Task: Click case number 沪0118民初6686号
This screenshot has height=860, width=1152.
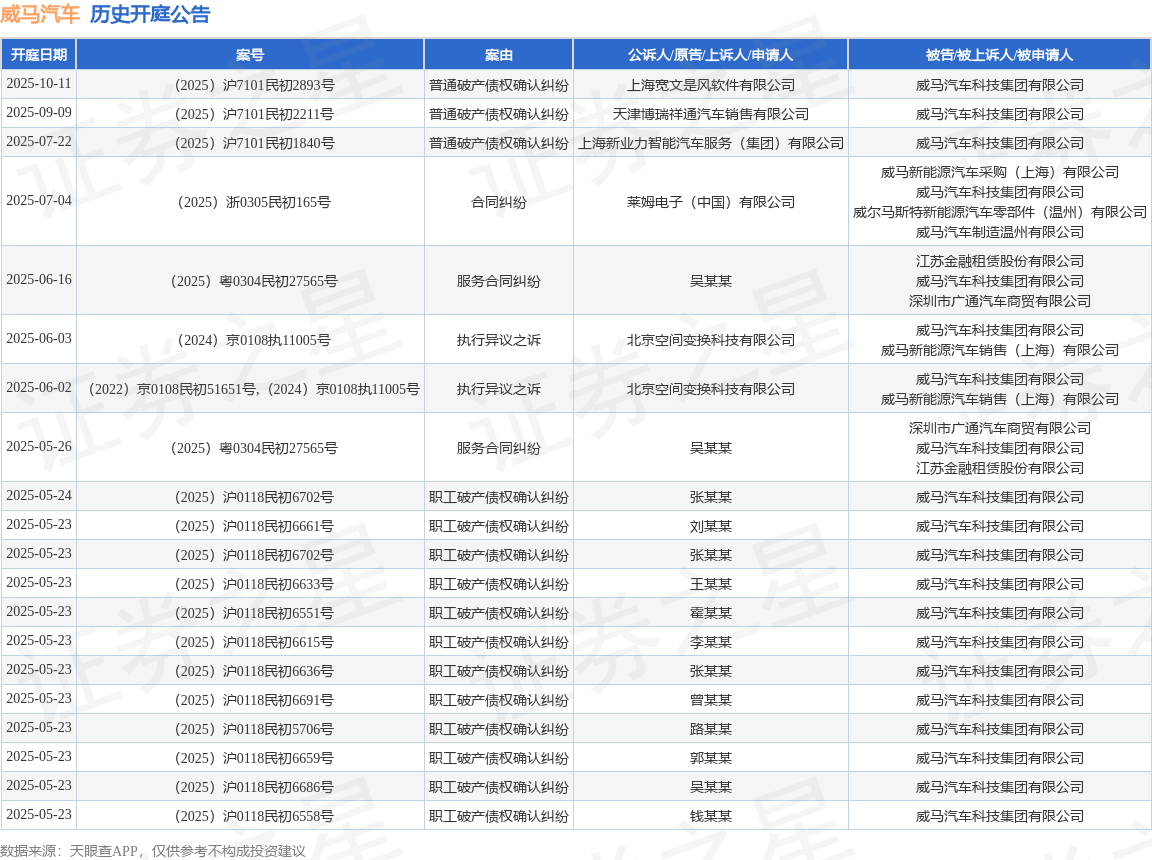Action: [254, 787]
